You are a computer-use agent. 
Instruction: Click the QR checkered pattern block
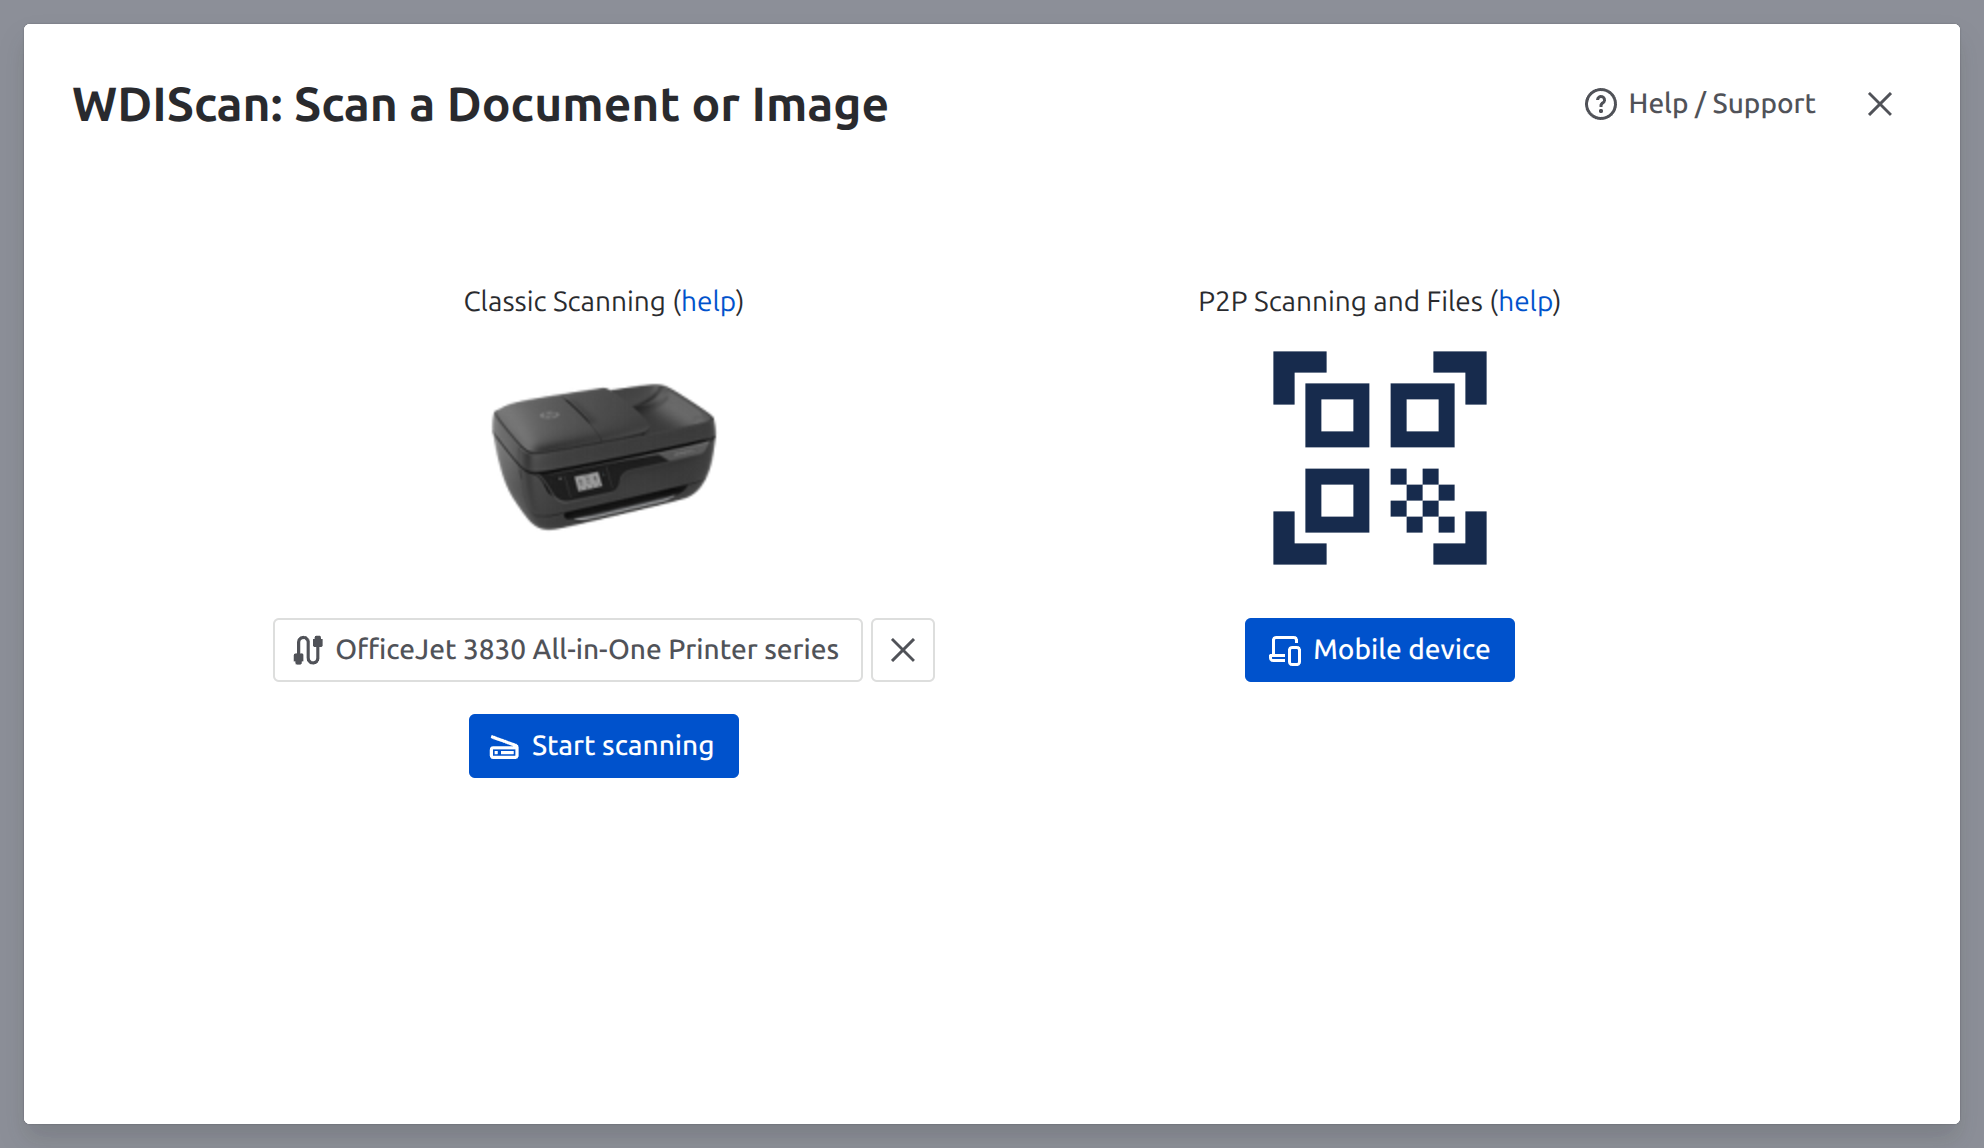1422,500
